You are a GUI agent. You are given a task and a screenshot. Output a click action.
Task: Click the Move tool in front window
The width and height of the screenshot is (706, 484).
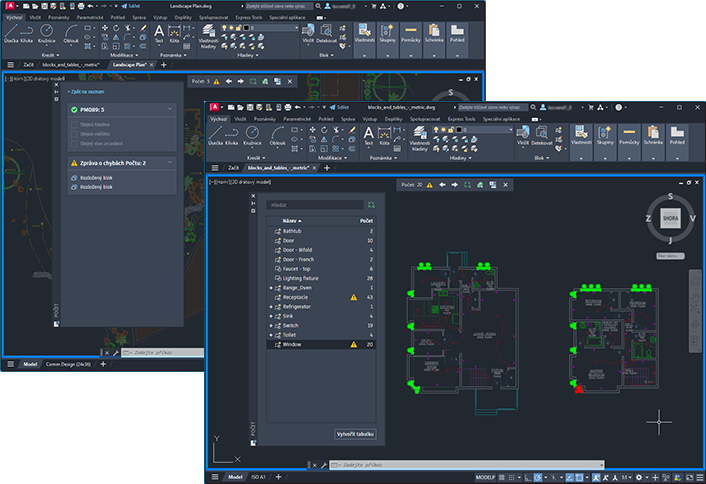tap(312, 130)
